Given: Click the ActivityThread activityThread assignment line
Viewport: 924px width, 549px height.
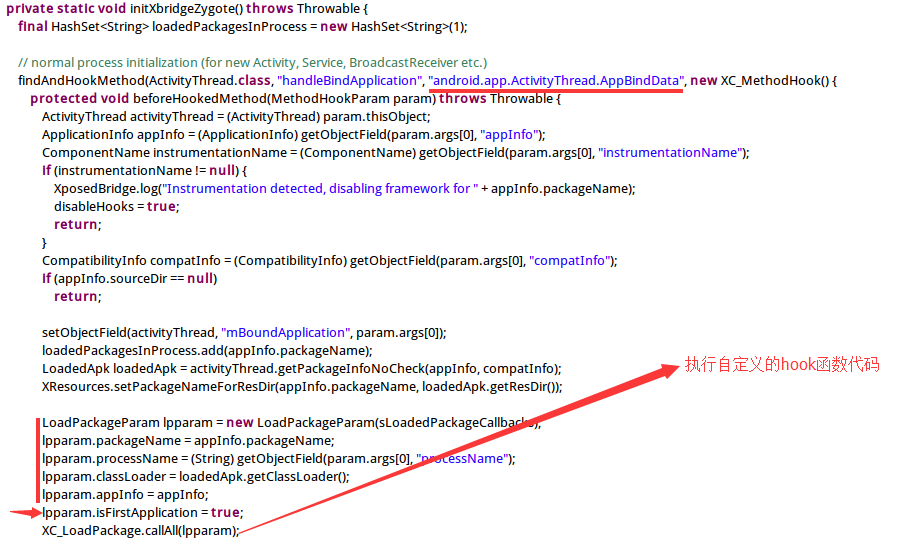Looking at the screenshot, I should (236, 117).
